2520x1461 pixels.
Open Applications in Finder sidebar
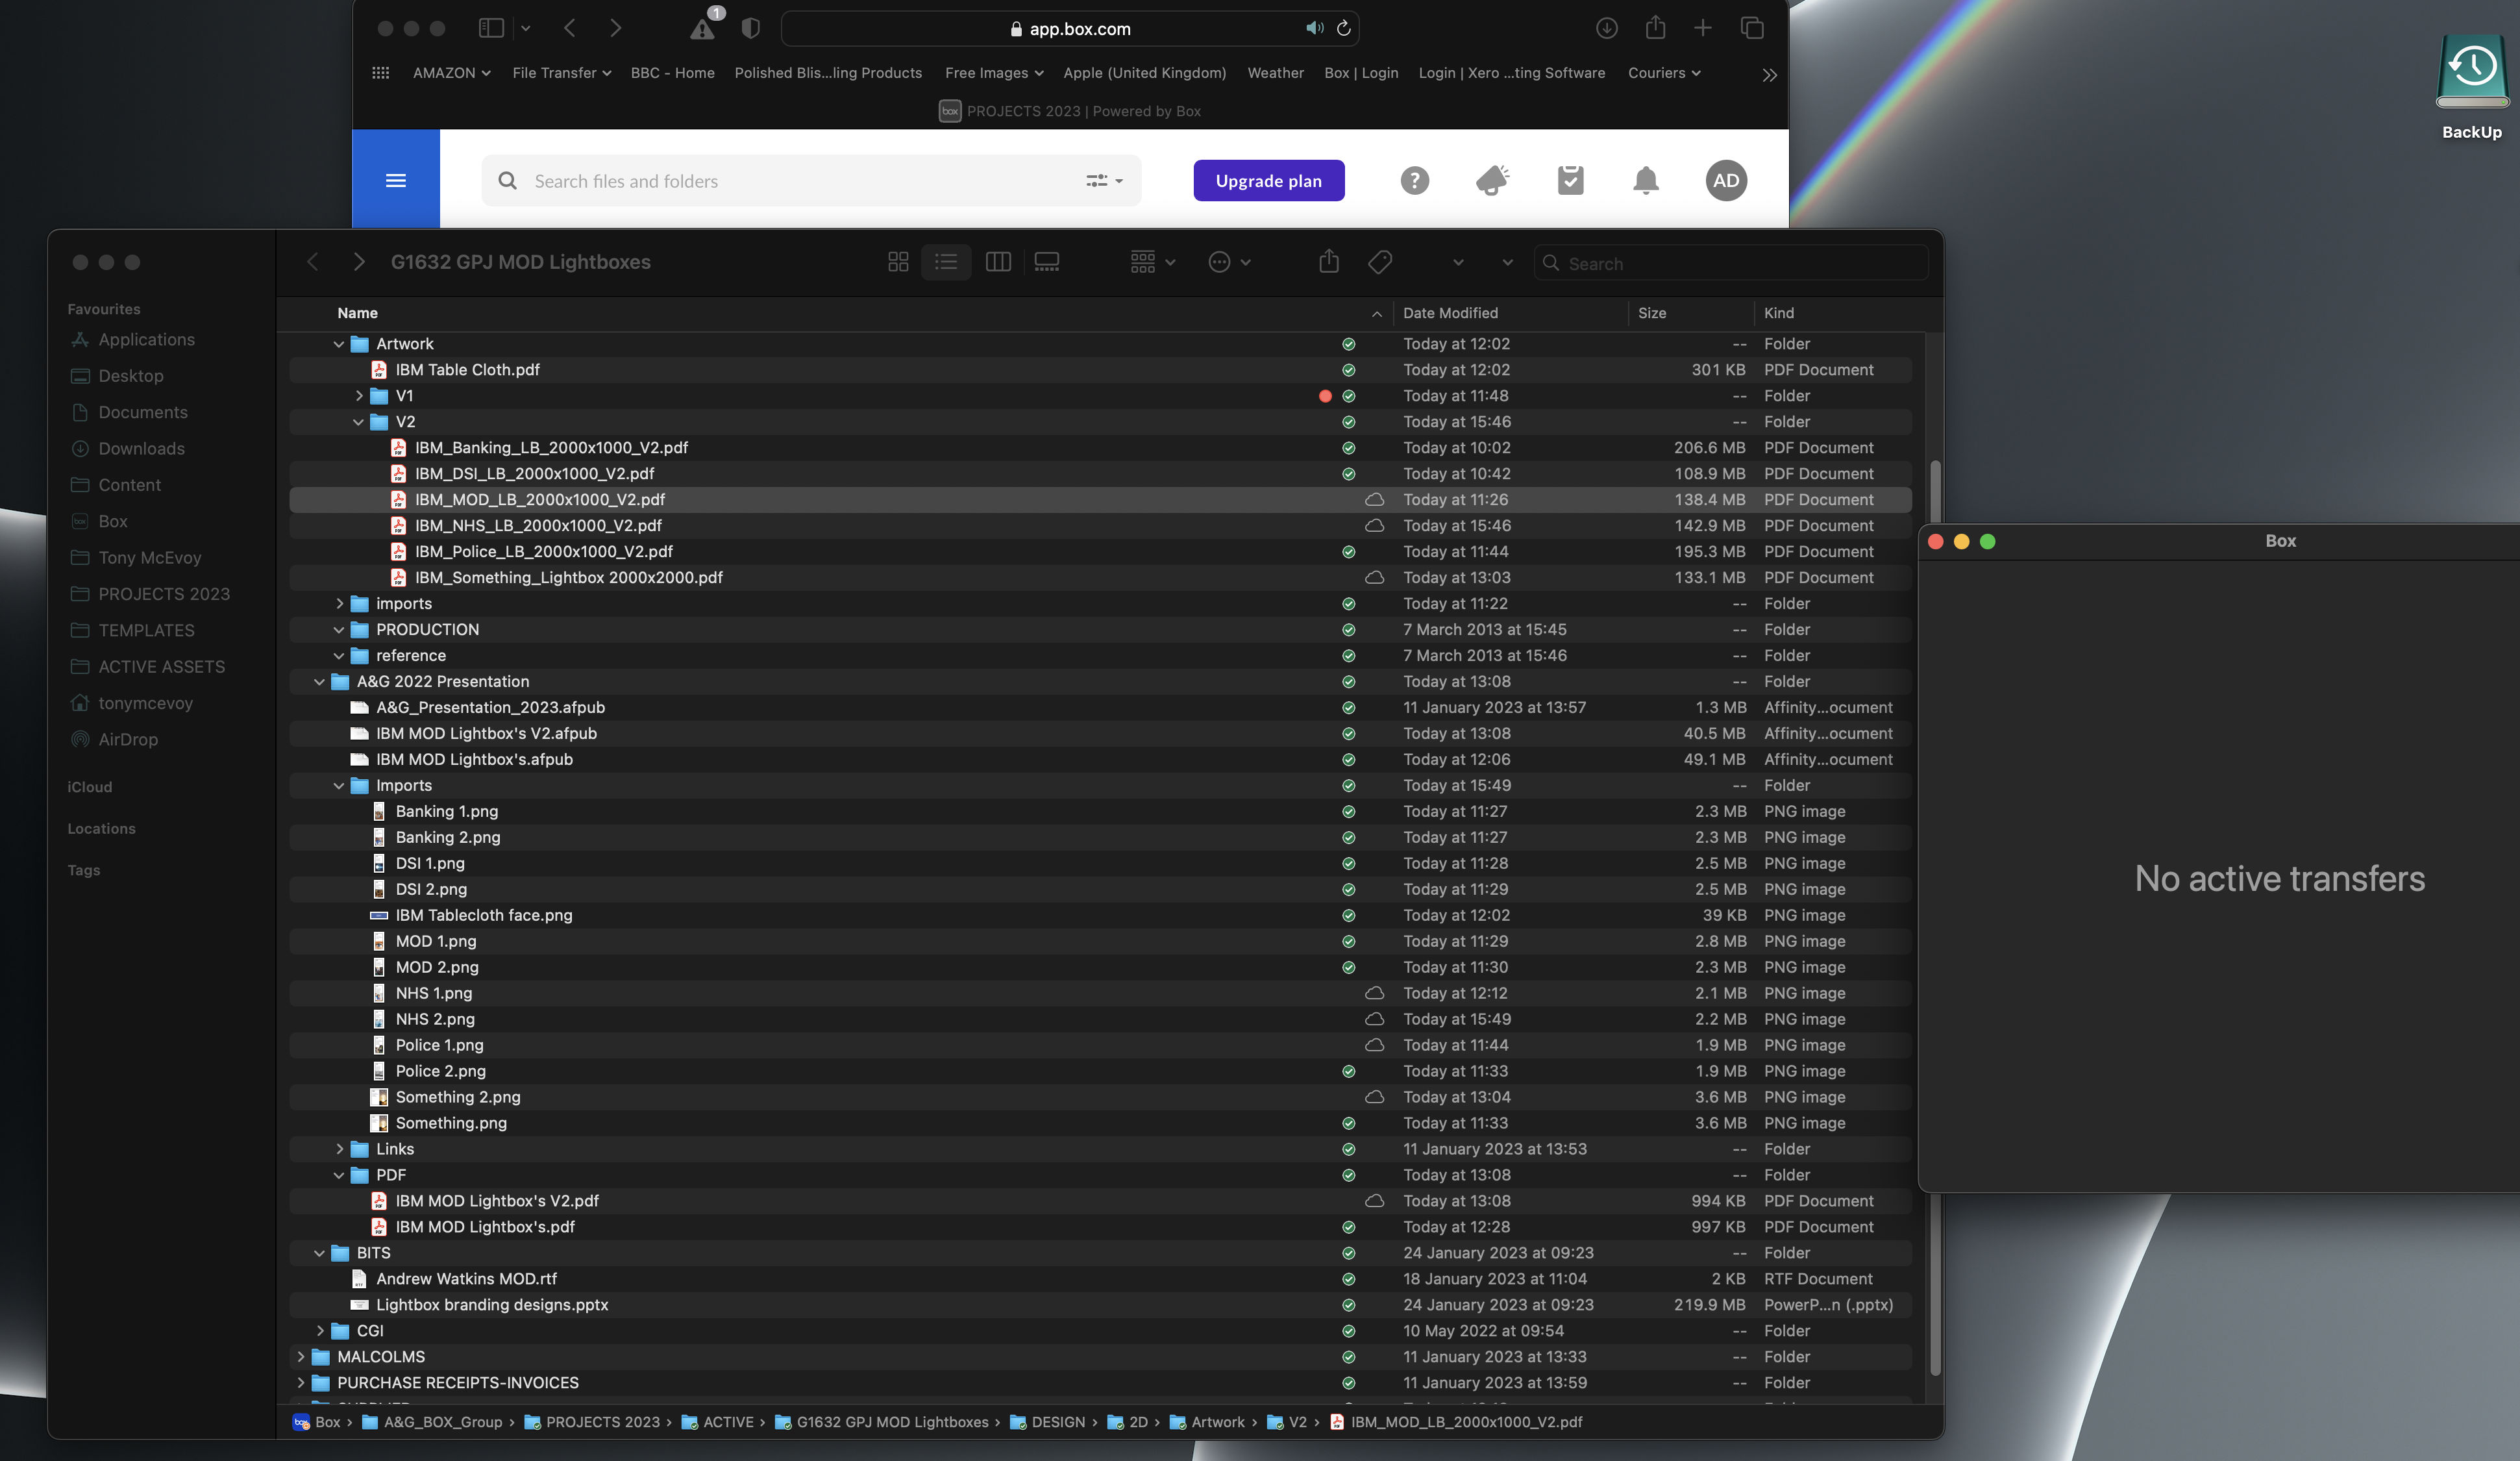click(146, 340)
